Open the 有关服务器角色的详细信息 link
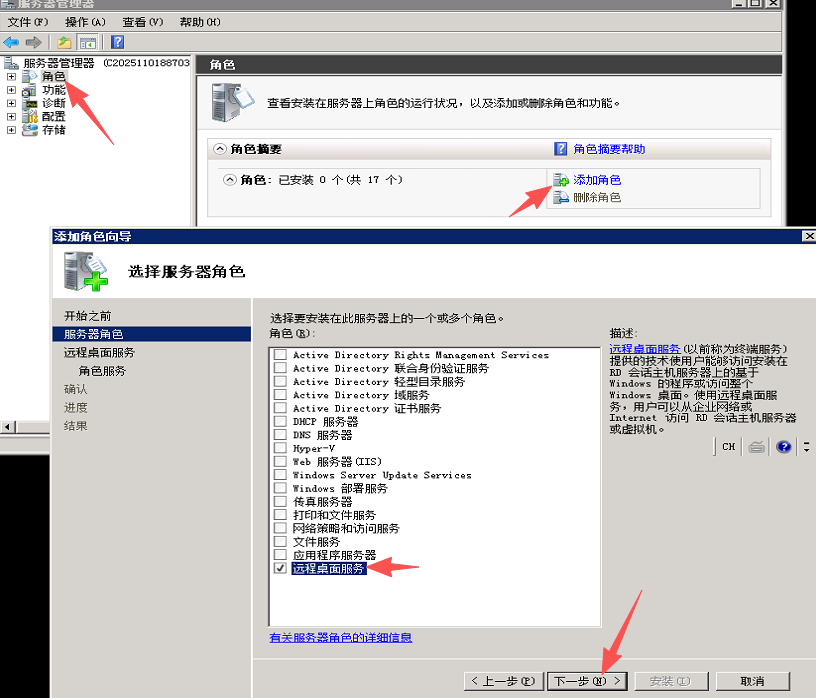This screenshot has width=816, height=698. [x=340, y=637]
